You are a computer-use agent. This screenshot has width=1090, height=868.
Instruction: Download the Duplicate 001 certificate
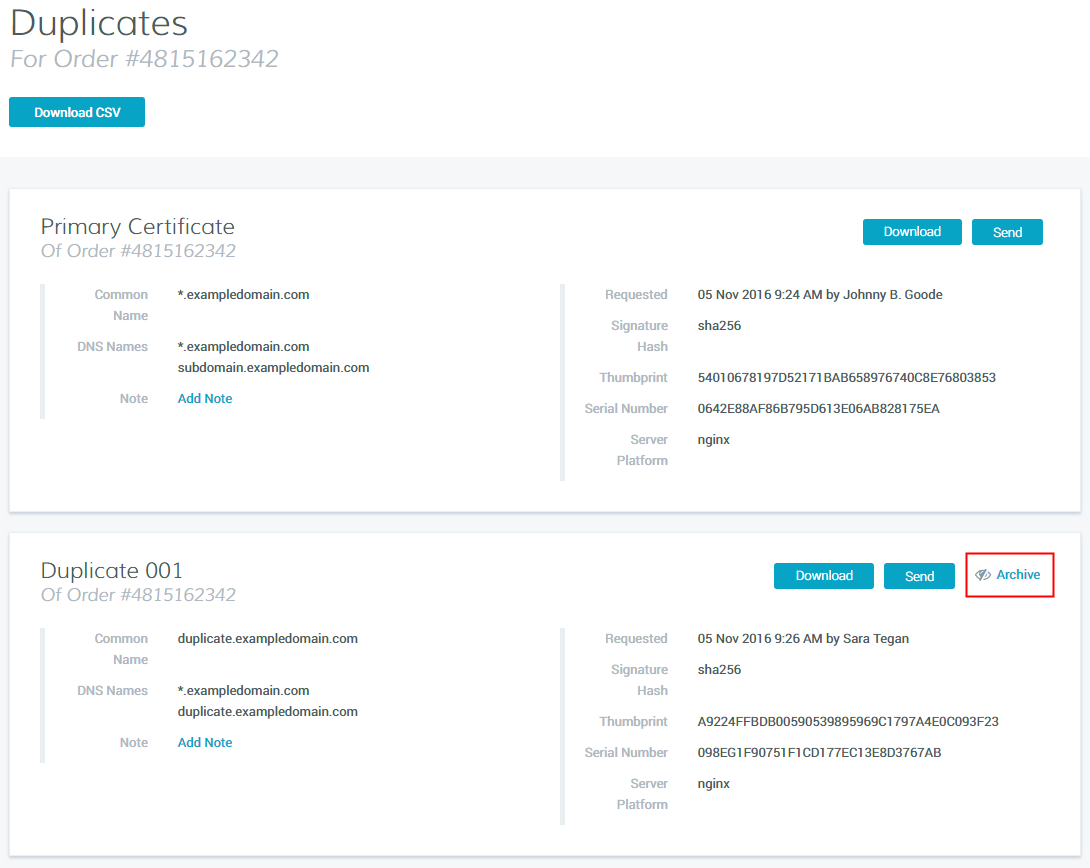coord(824,576)
